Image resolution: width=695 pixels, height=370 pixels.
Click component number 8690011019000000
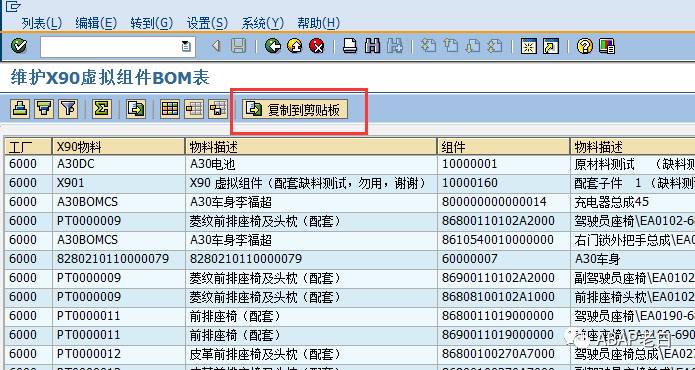[x=498, y=335]
